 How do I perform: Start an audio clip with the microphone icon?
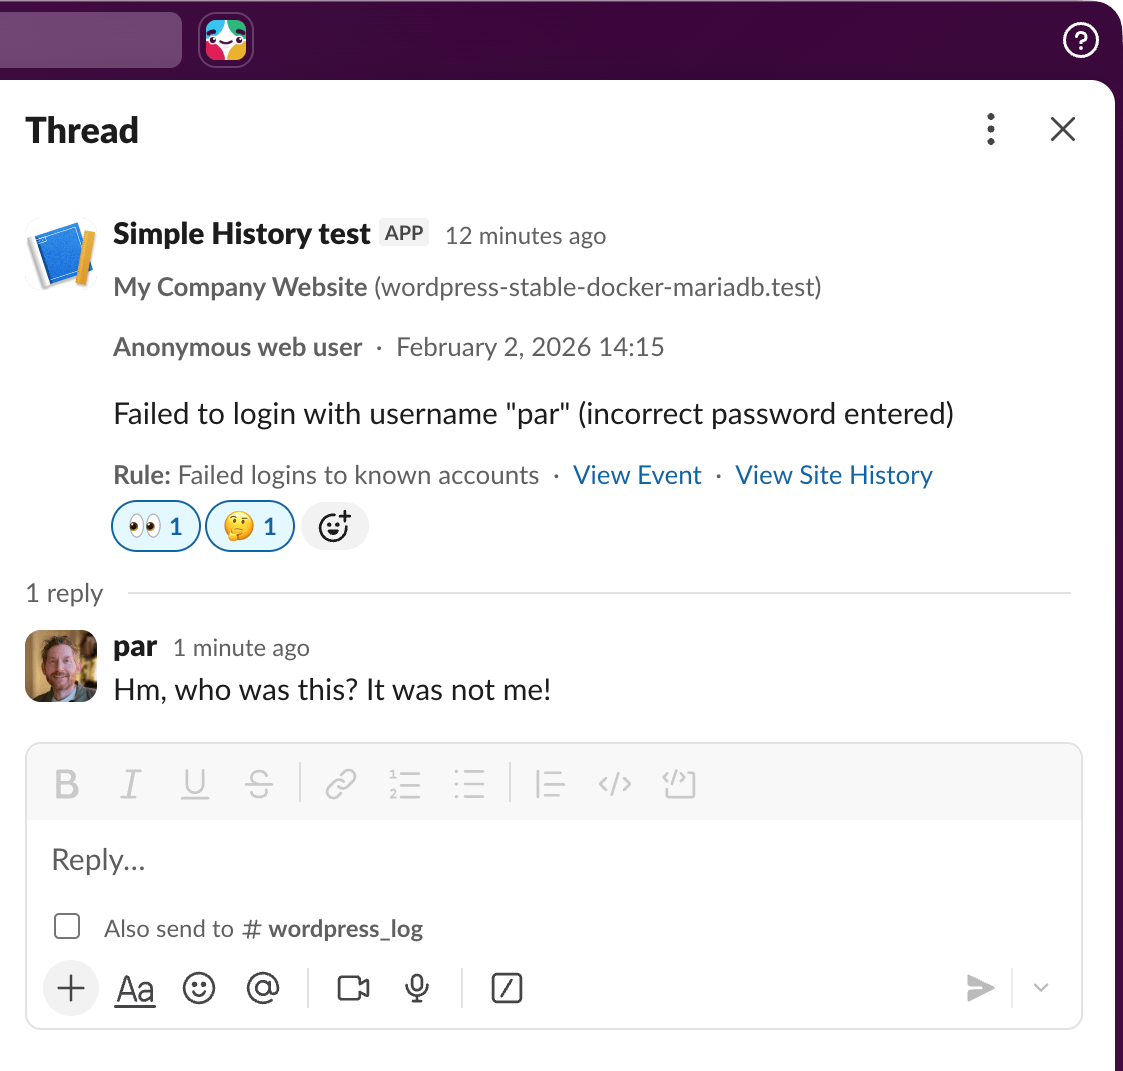click(416, 988)
